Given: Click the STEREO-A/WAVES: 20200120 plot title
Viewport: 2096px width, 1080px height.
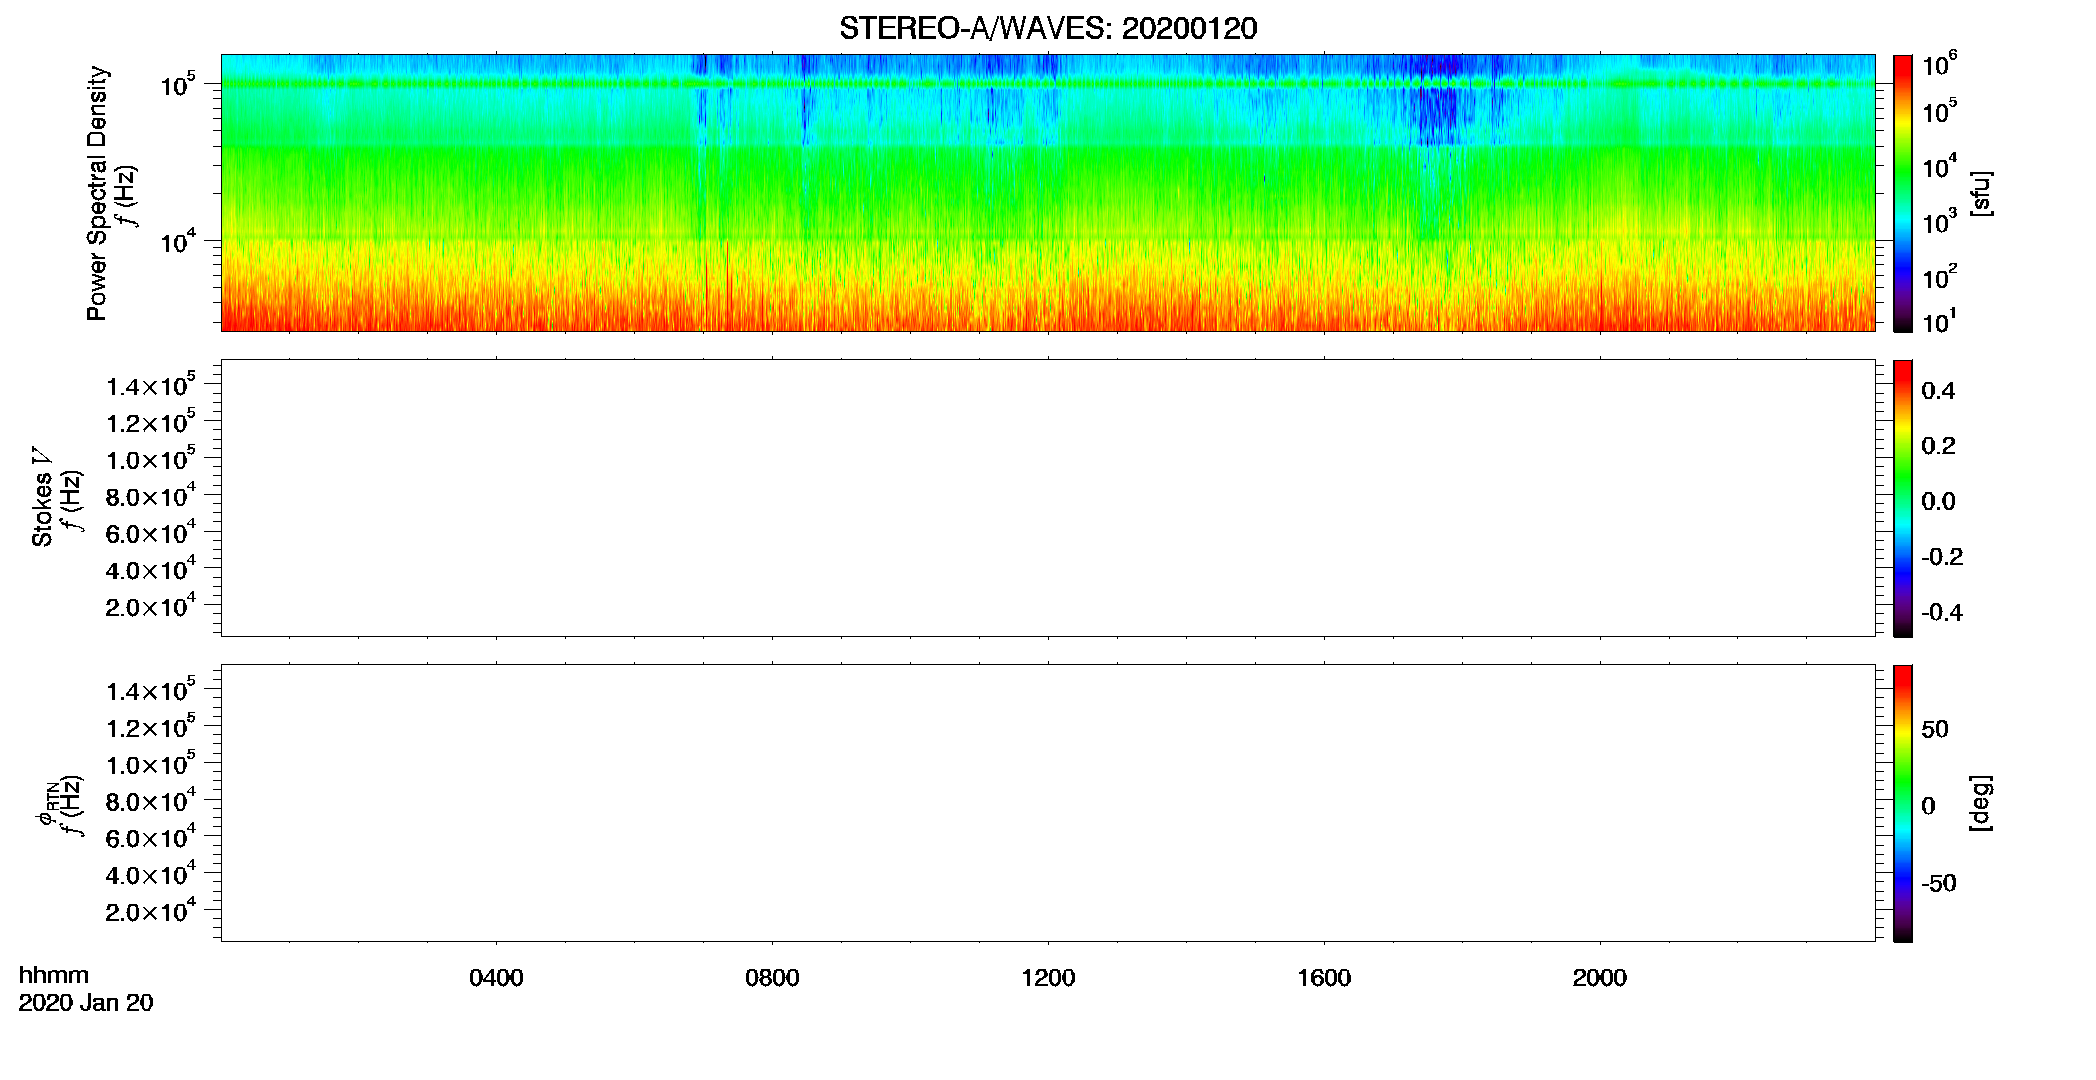Looking at the screenshot, I should (1048, 28).
